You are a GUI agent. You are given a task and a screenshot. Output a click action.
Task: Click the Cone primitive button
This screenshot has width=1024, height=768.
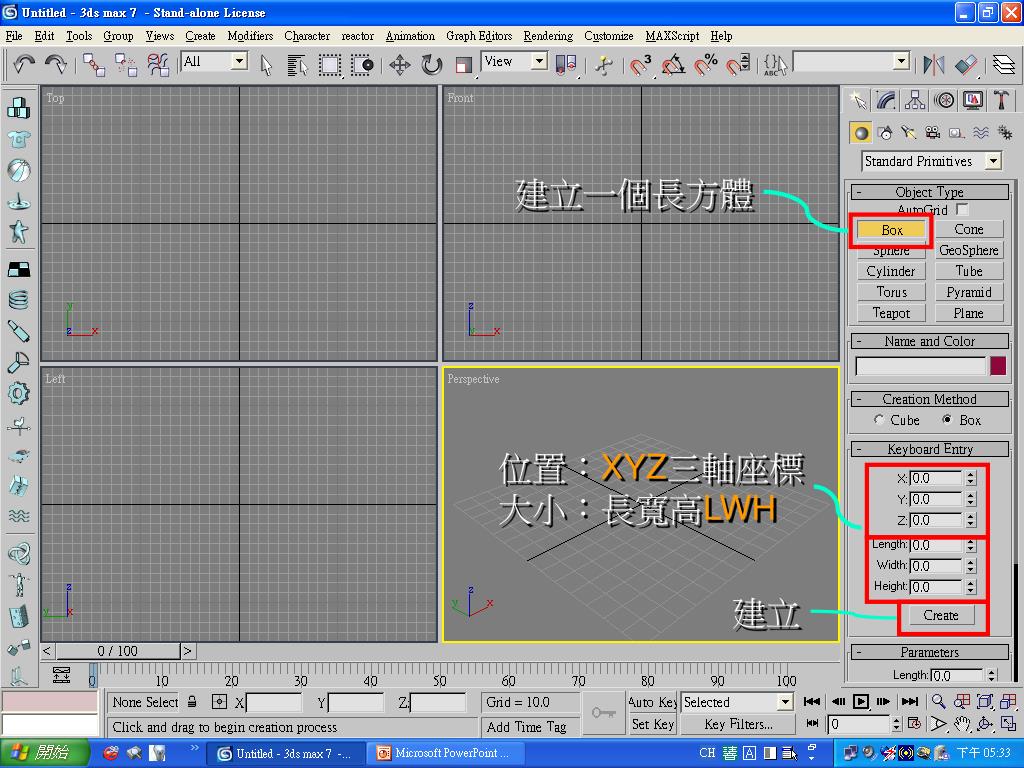968,229
